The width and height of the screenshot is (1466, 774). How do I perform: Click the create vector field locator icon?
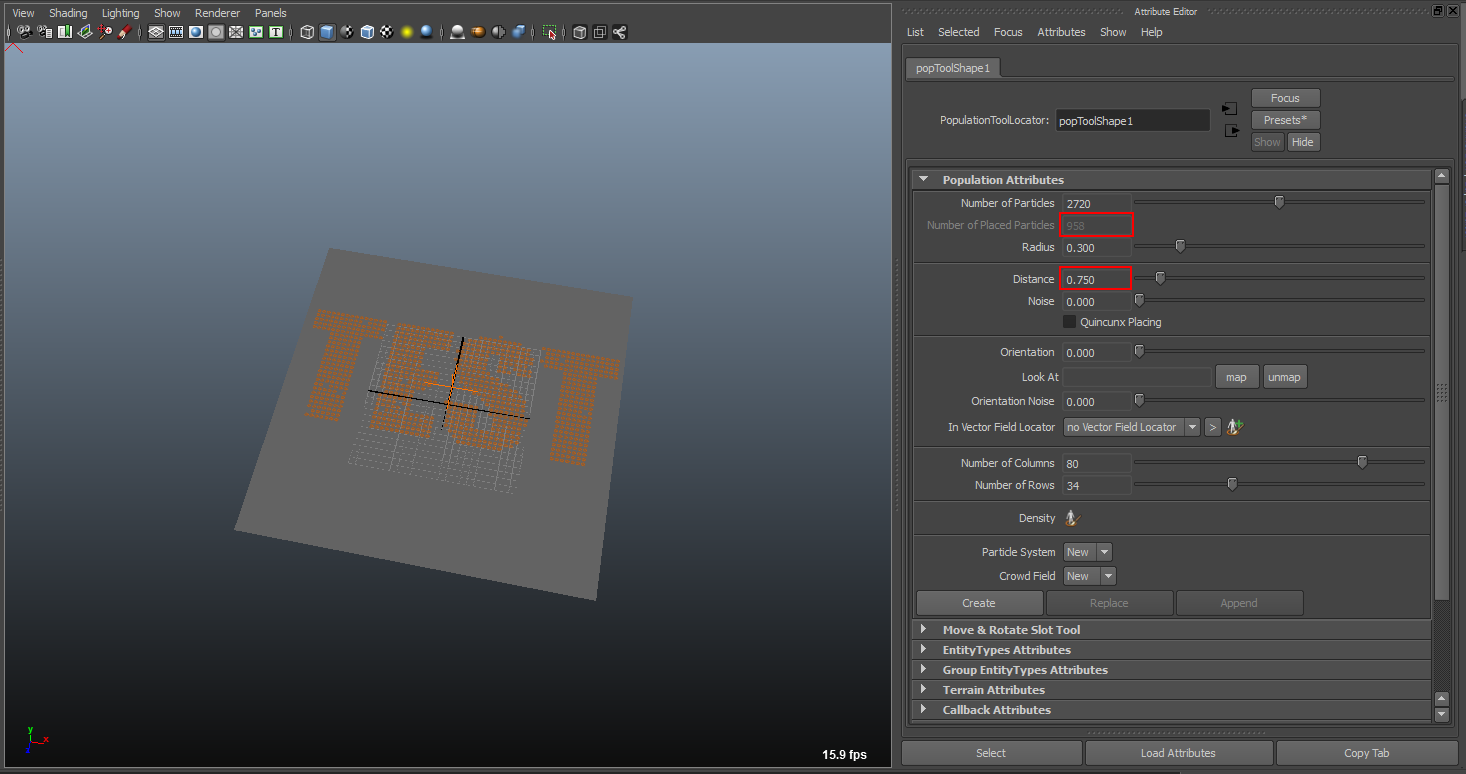[x=1235, y=427]
